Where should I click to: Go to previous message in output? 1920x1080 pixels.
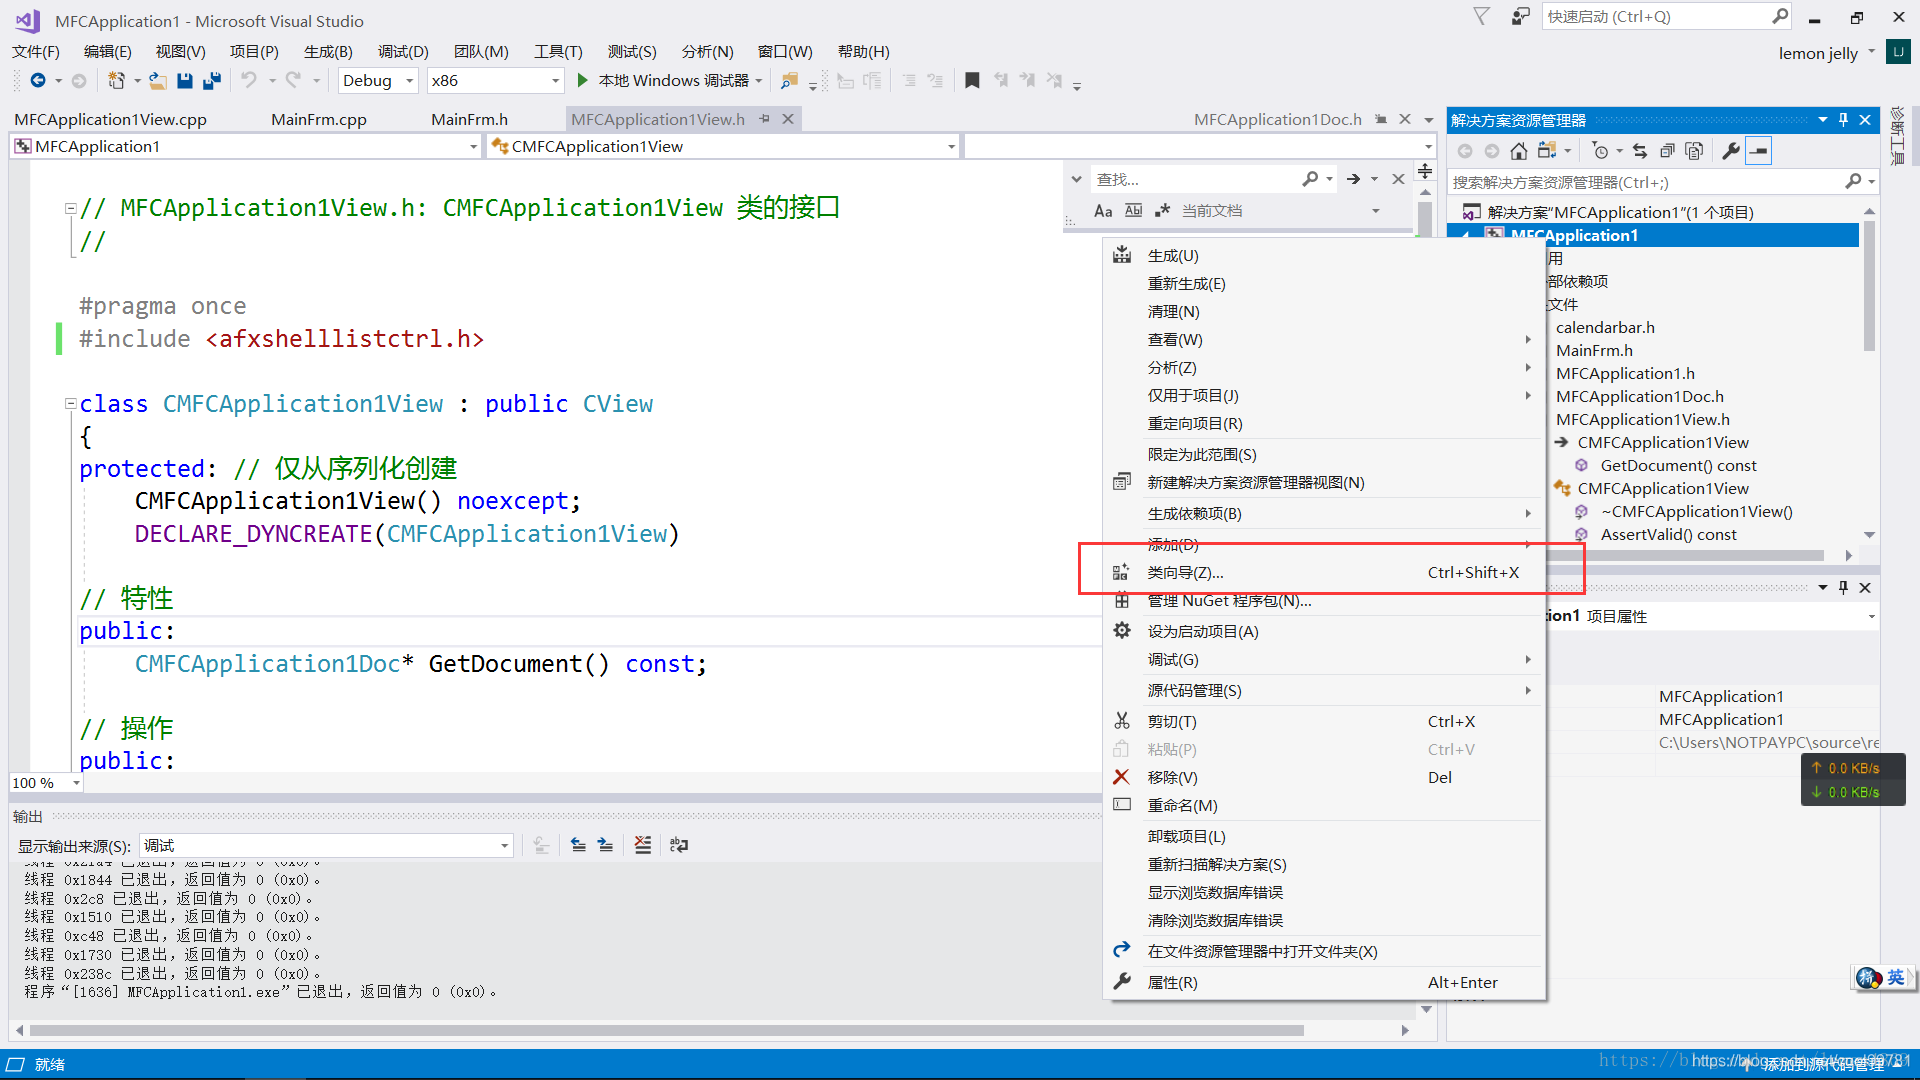click(578, 845)
